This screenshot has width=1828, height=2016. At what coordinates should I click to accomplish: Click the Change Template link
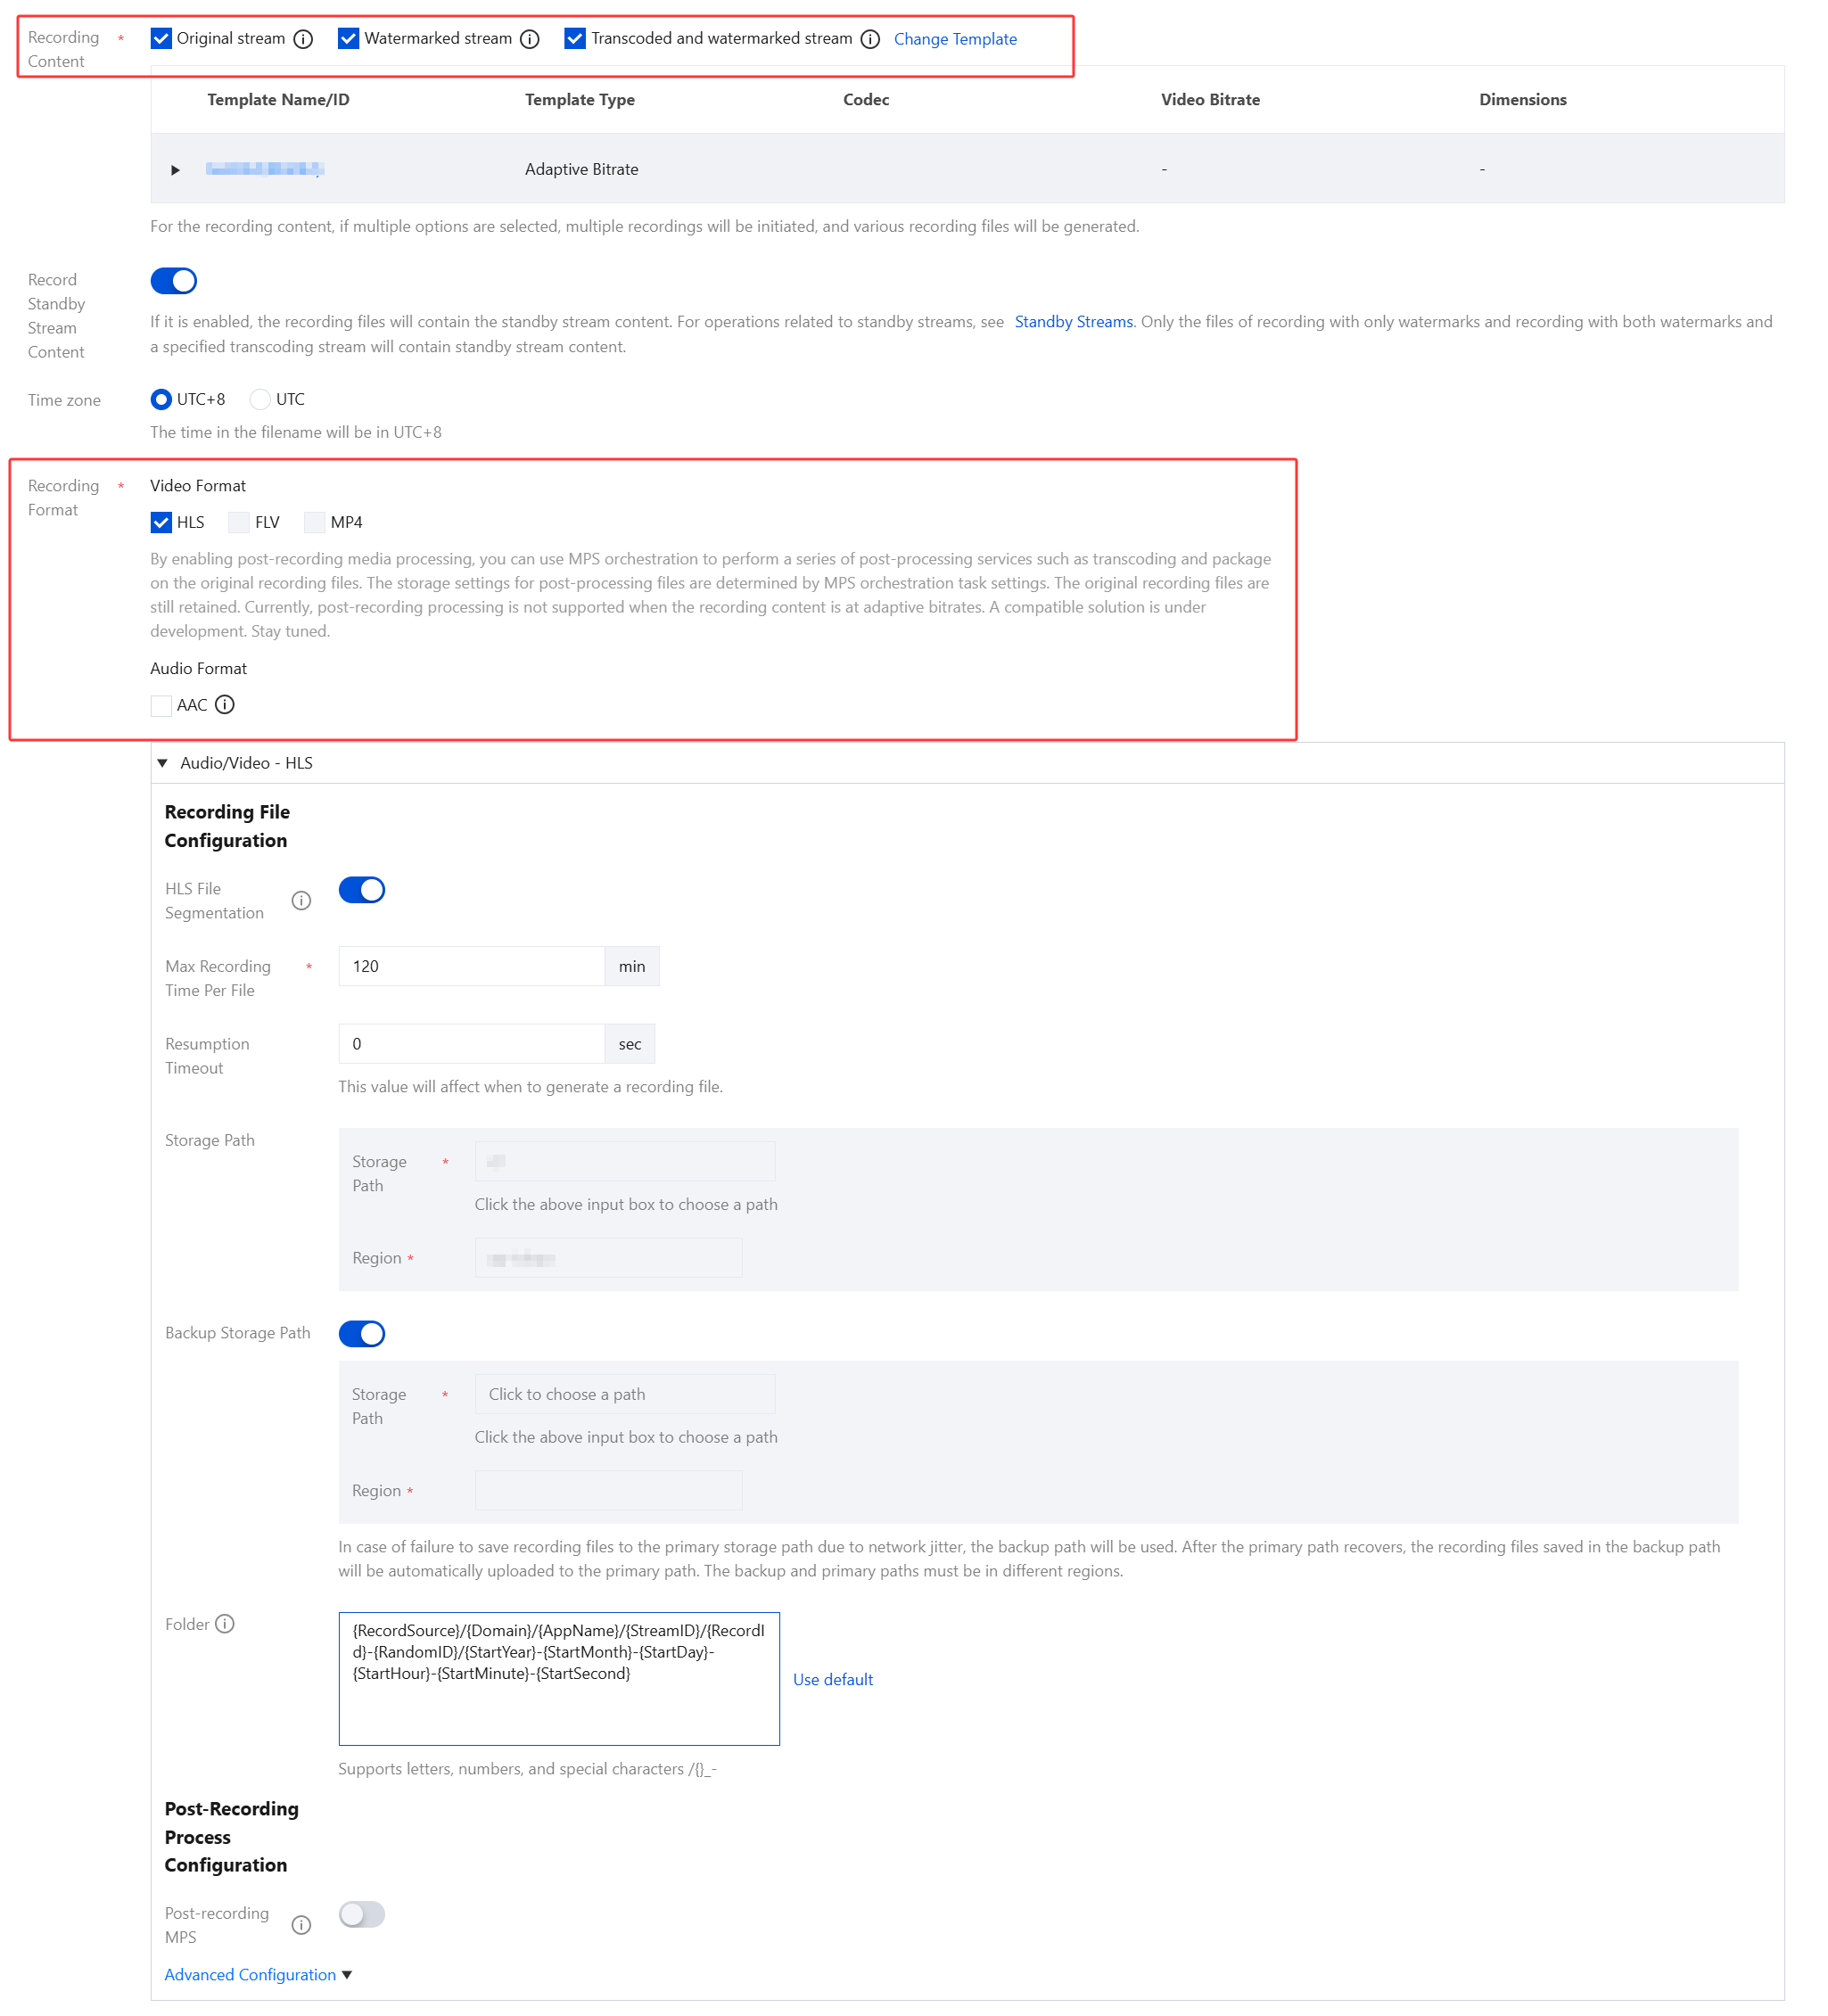(954, 39)
